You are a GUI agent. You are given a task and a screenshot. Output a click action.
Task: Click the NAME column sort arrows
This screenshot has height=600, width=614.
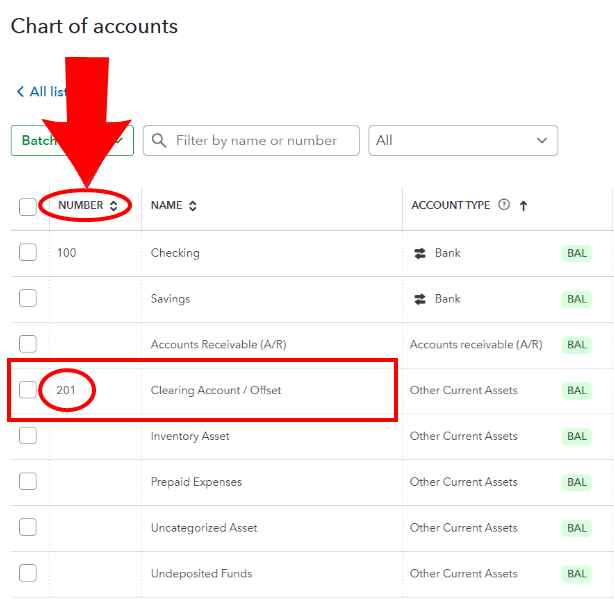[x=193, y=206]
